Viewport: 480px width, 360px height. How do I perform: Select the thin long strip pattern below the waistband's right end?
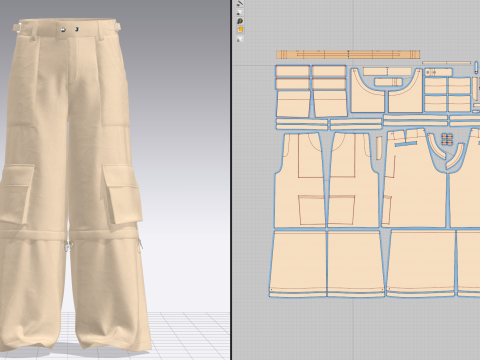click(x=447, y=63)
